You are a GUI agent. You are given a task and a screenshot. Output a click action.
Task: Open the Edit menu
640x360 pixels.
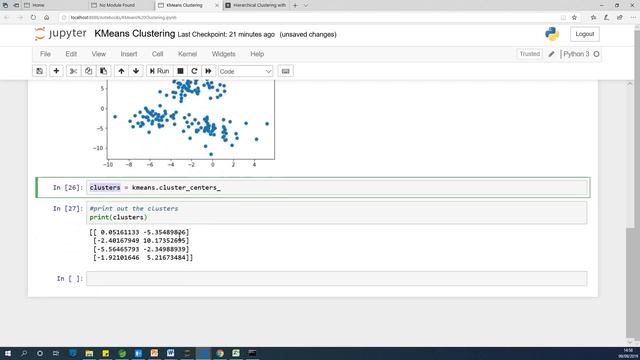(71, 54)
